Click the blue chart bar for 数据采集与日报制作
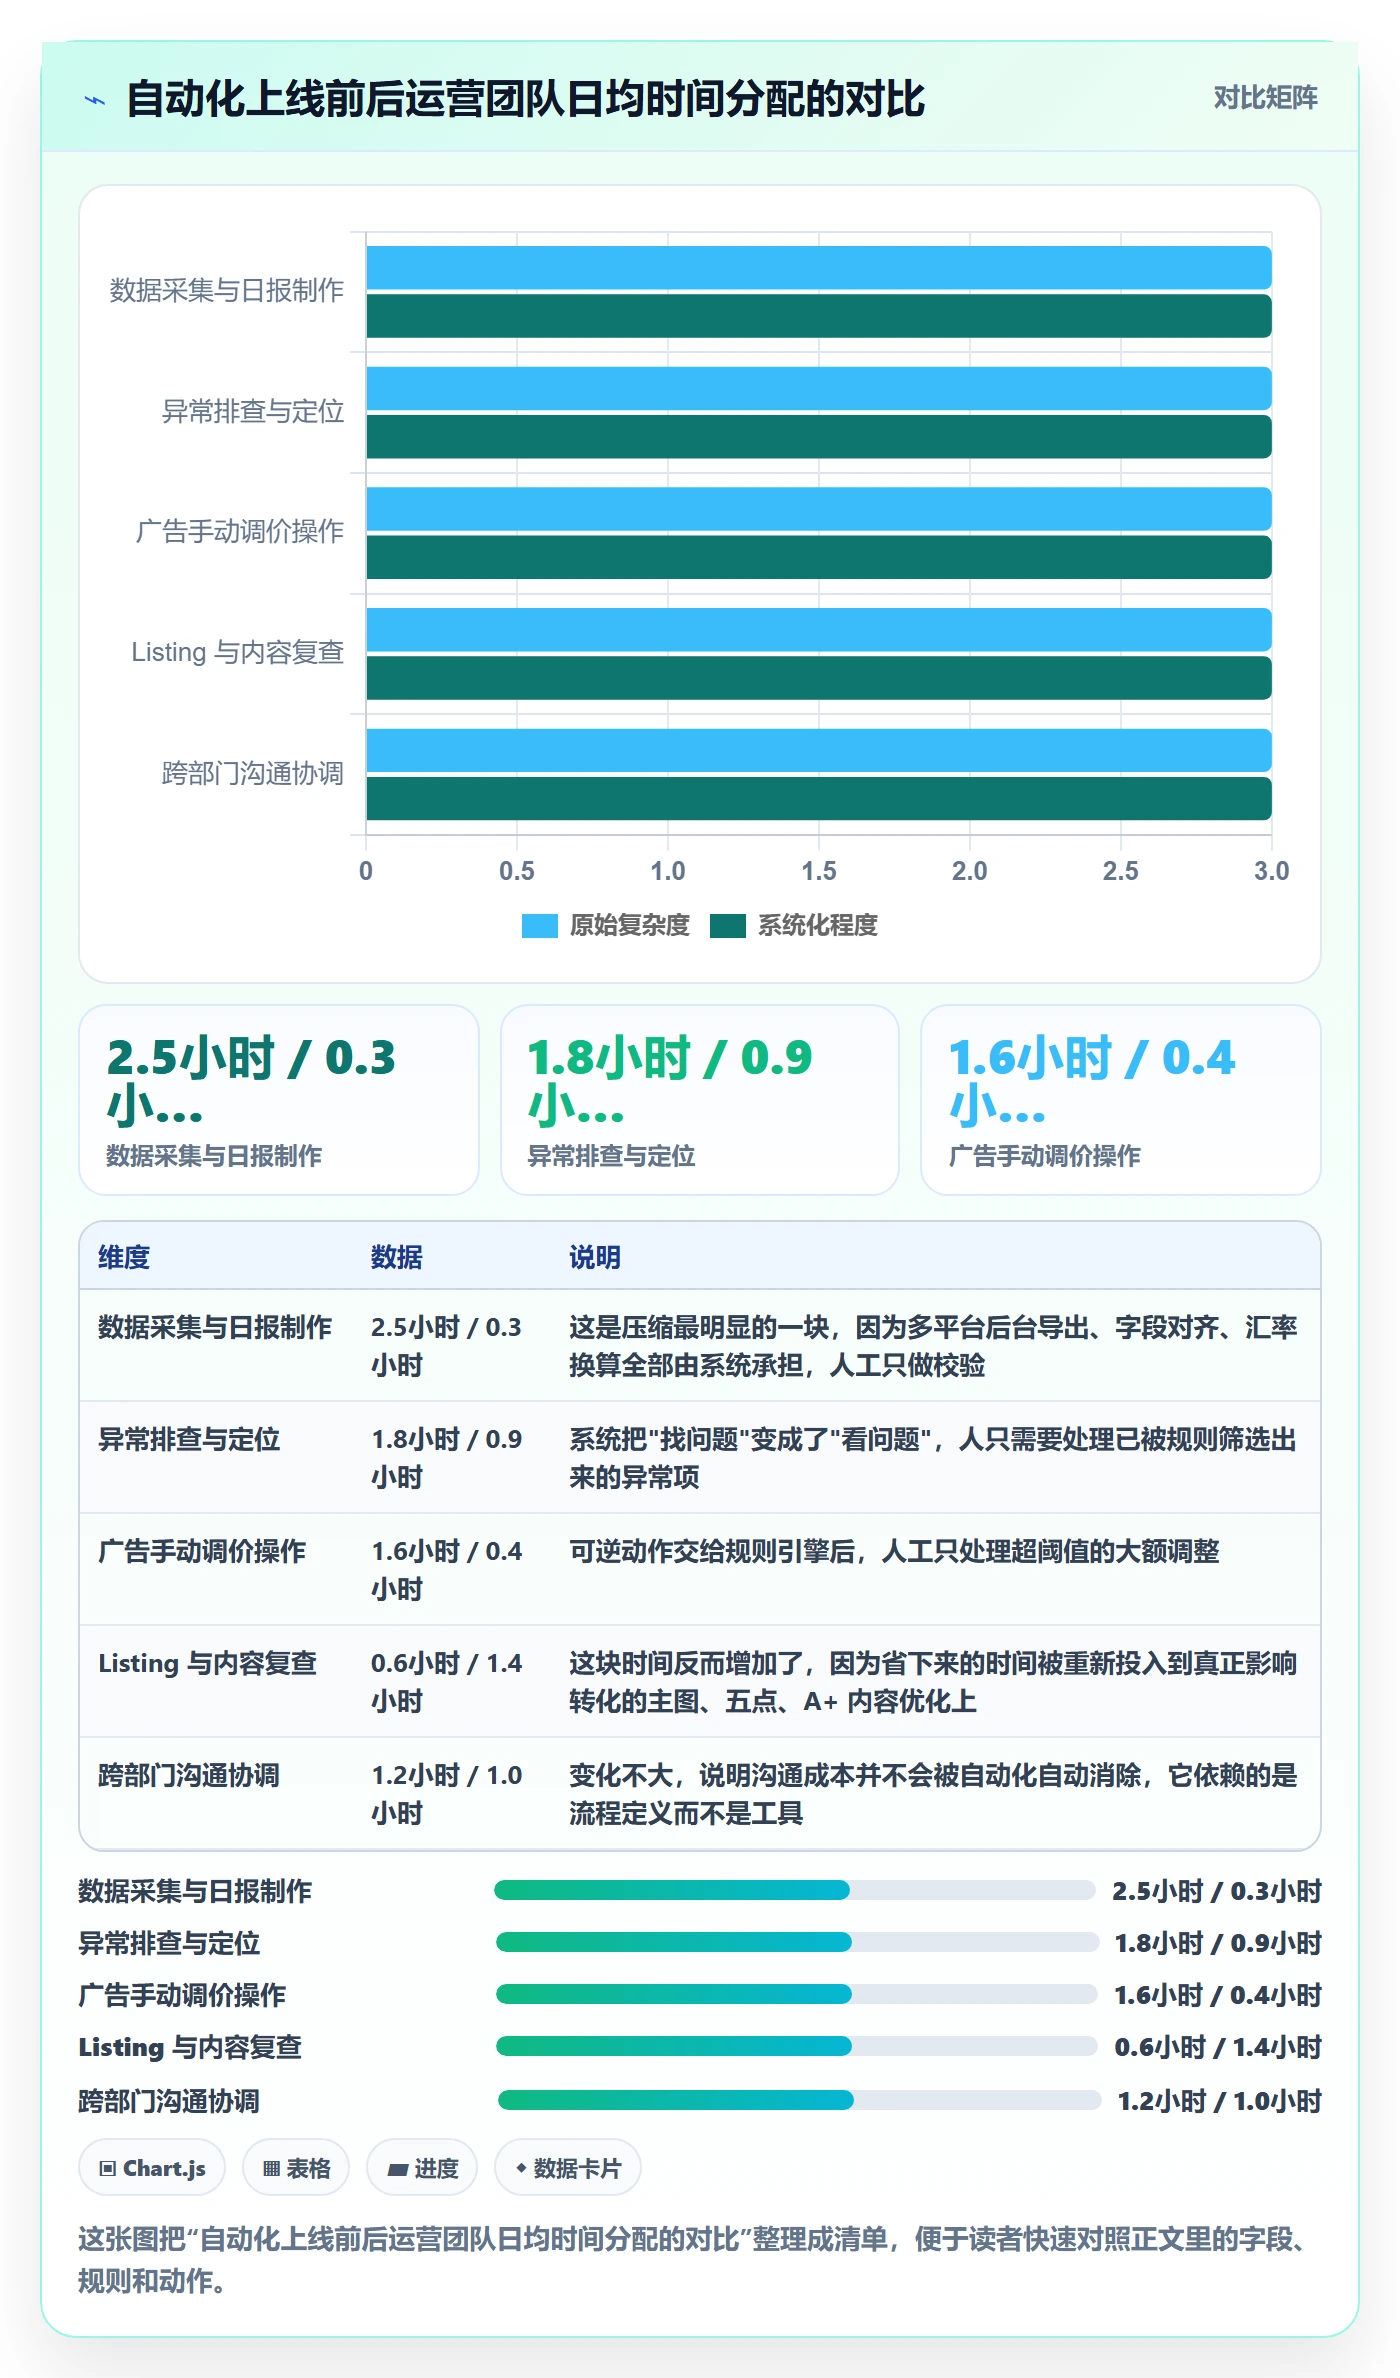1400x2378 pixels. click(819, 268)
